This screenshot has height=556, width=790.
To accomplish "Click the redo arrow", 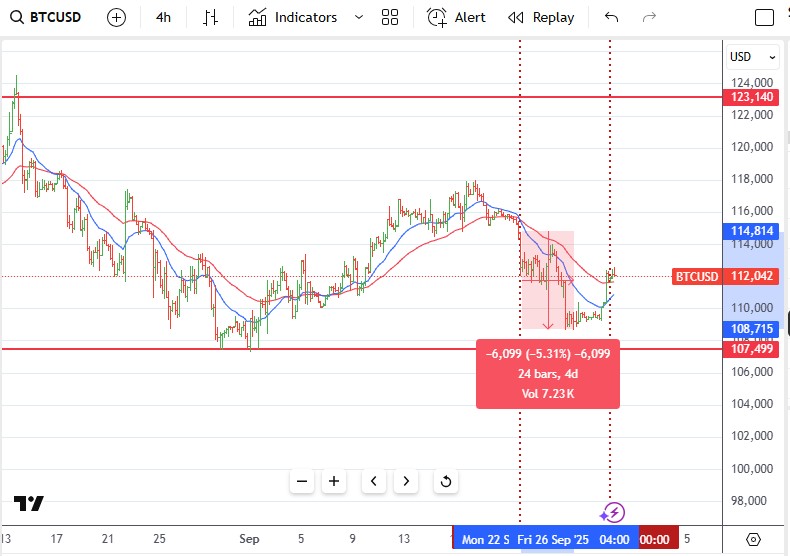I will 649,18.
